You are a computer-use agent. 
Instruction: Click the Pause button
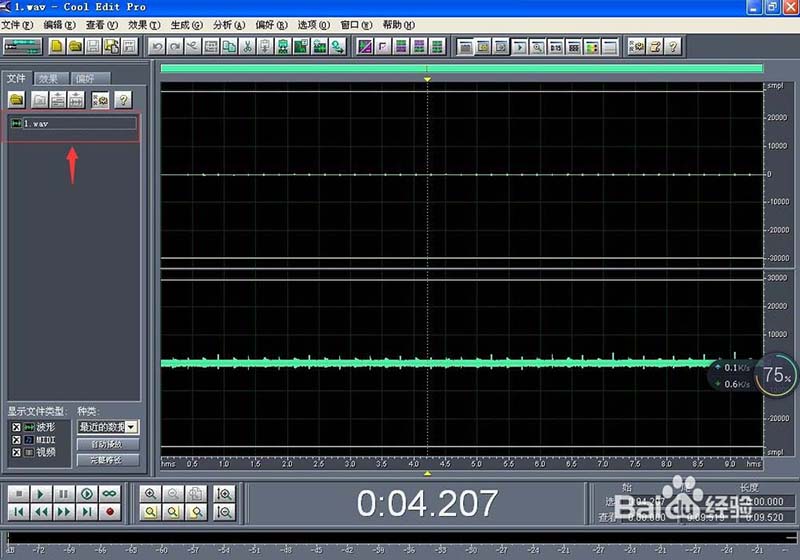(64, 494)
